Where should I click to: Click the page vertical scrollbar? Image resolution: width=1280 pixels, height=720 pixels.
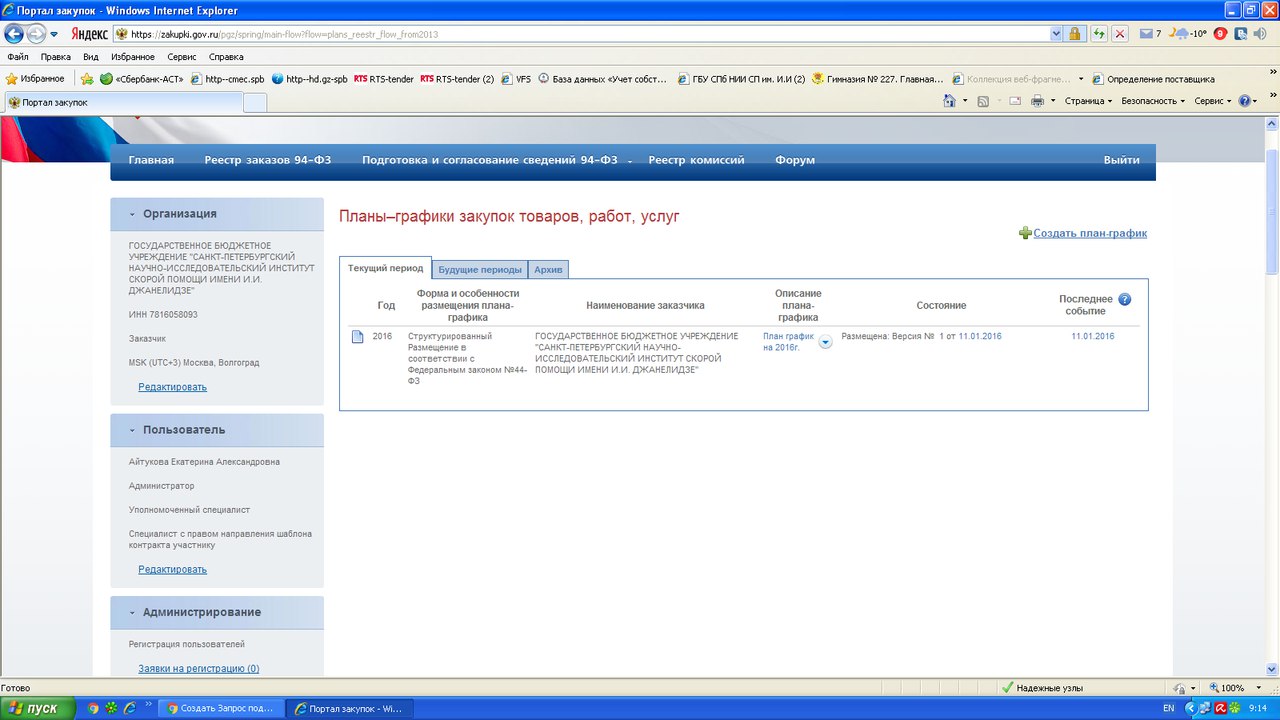pyautogui.click(x=1272, y=395)
